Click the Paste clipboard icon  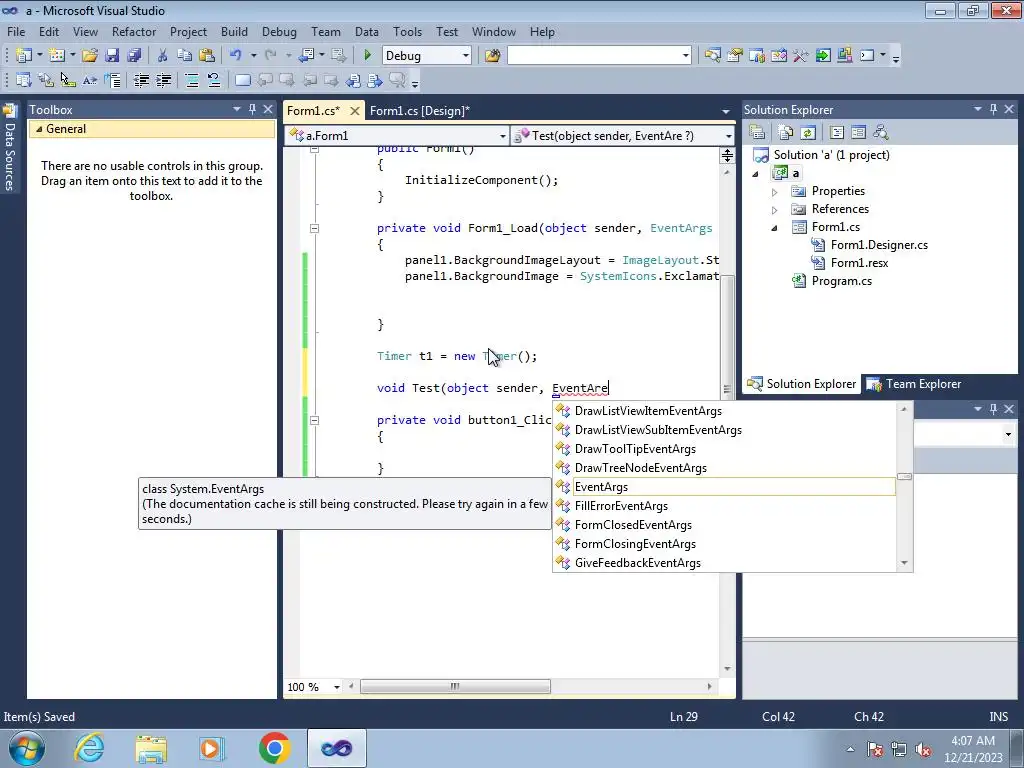click(x=207, y=56)
